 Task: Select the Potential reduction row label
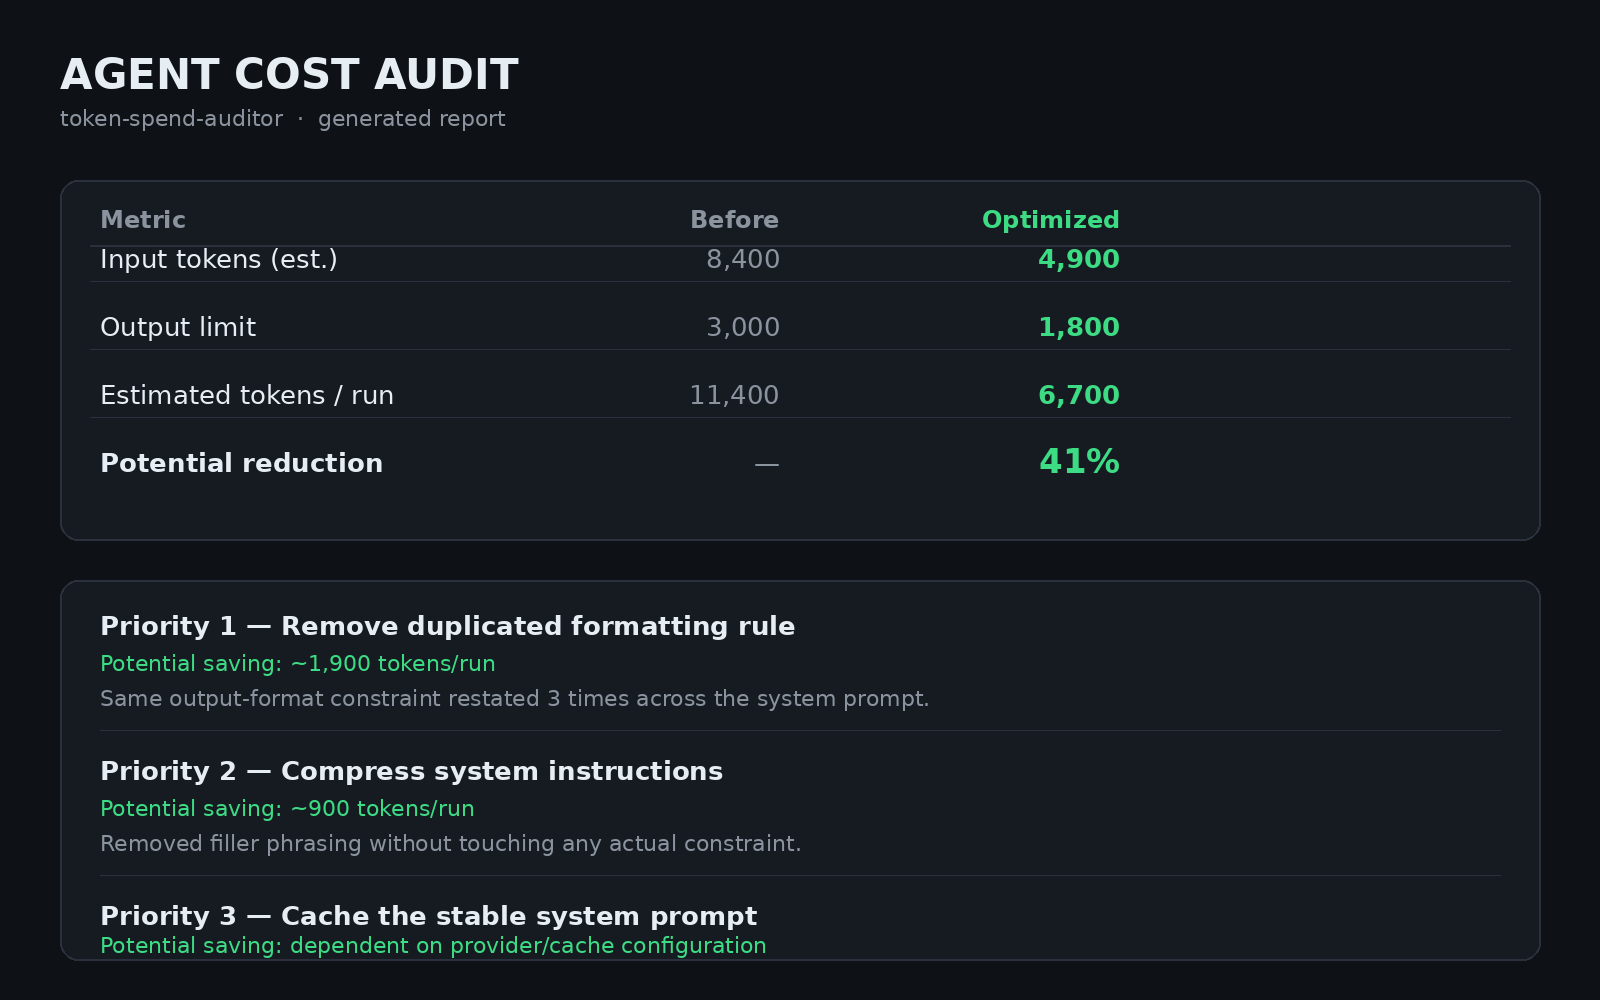coord(242,464)
